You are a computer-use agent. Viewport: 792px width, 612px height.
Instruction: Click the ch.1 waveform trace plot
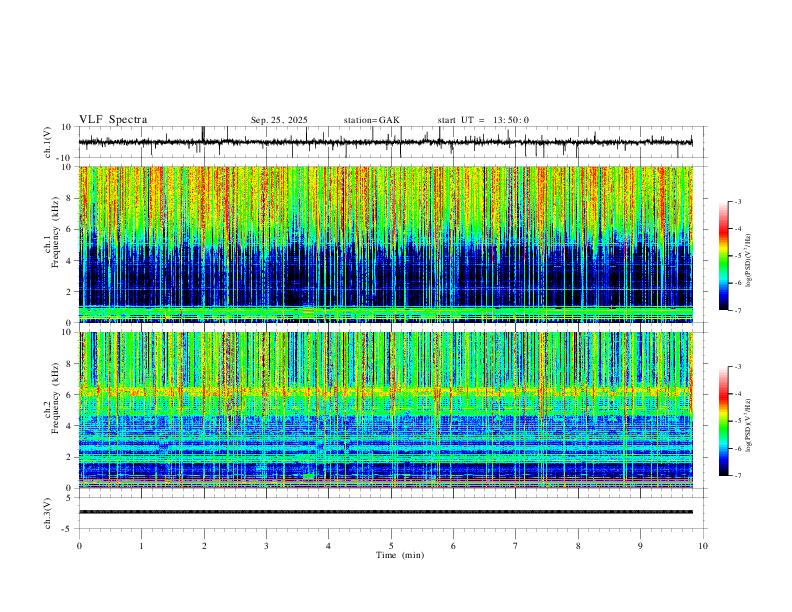[386, 142]
